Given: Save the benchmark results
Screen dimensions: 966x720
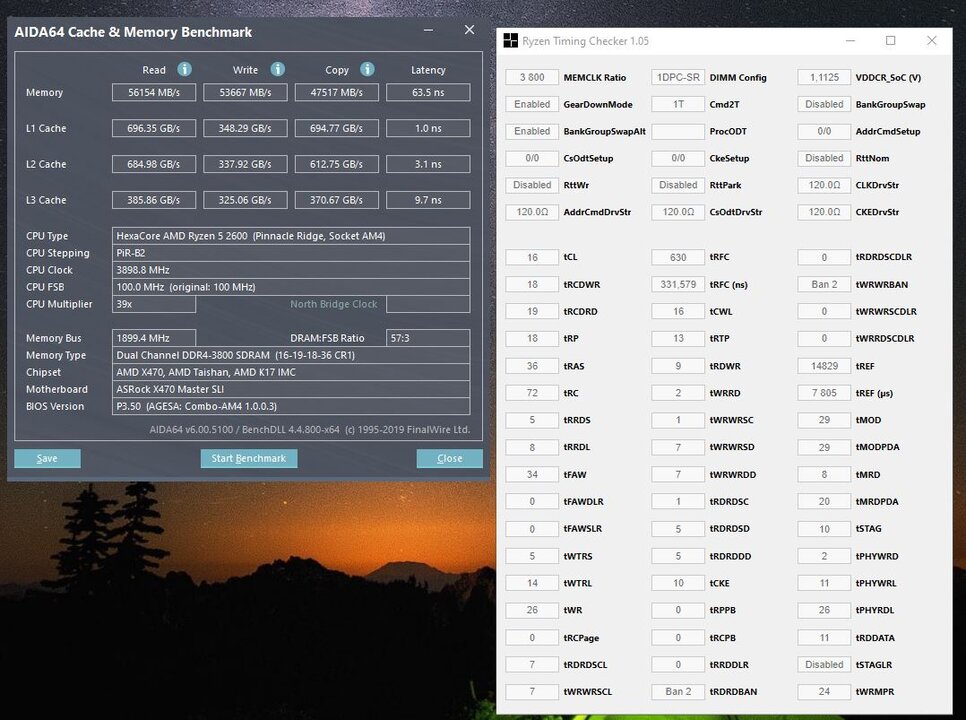Looking at the screenshot, I should click(x=47, y=458).
